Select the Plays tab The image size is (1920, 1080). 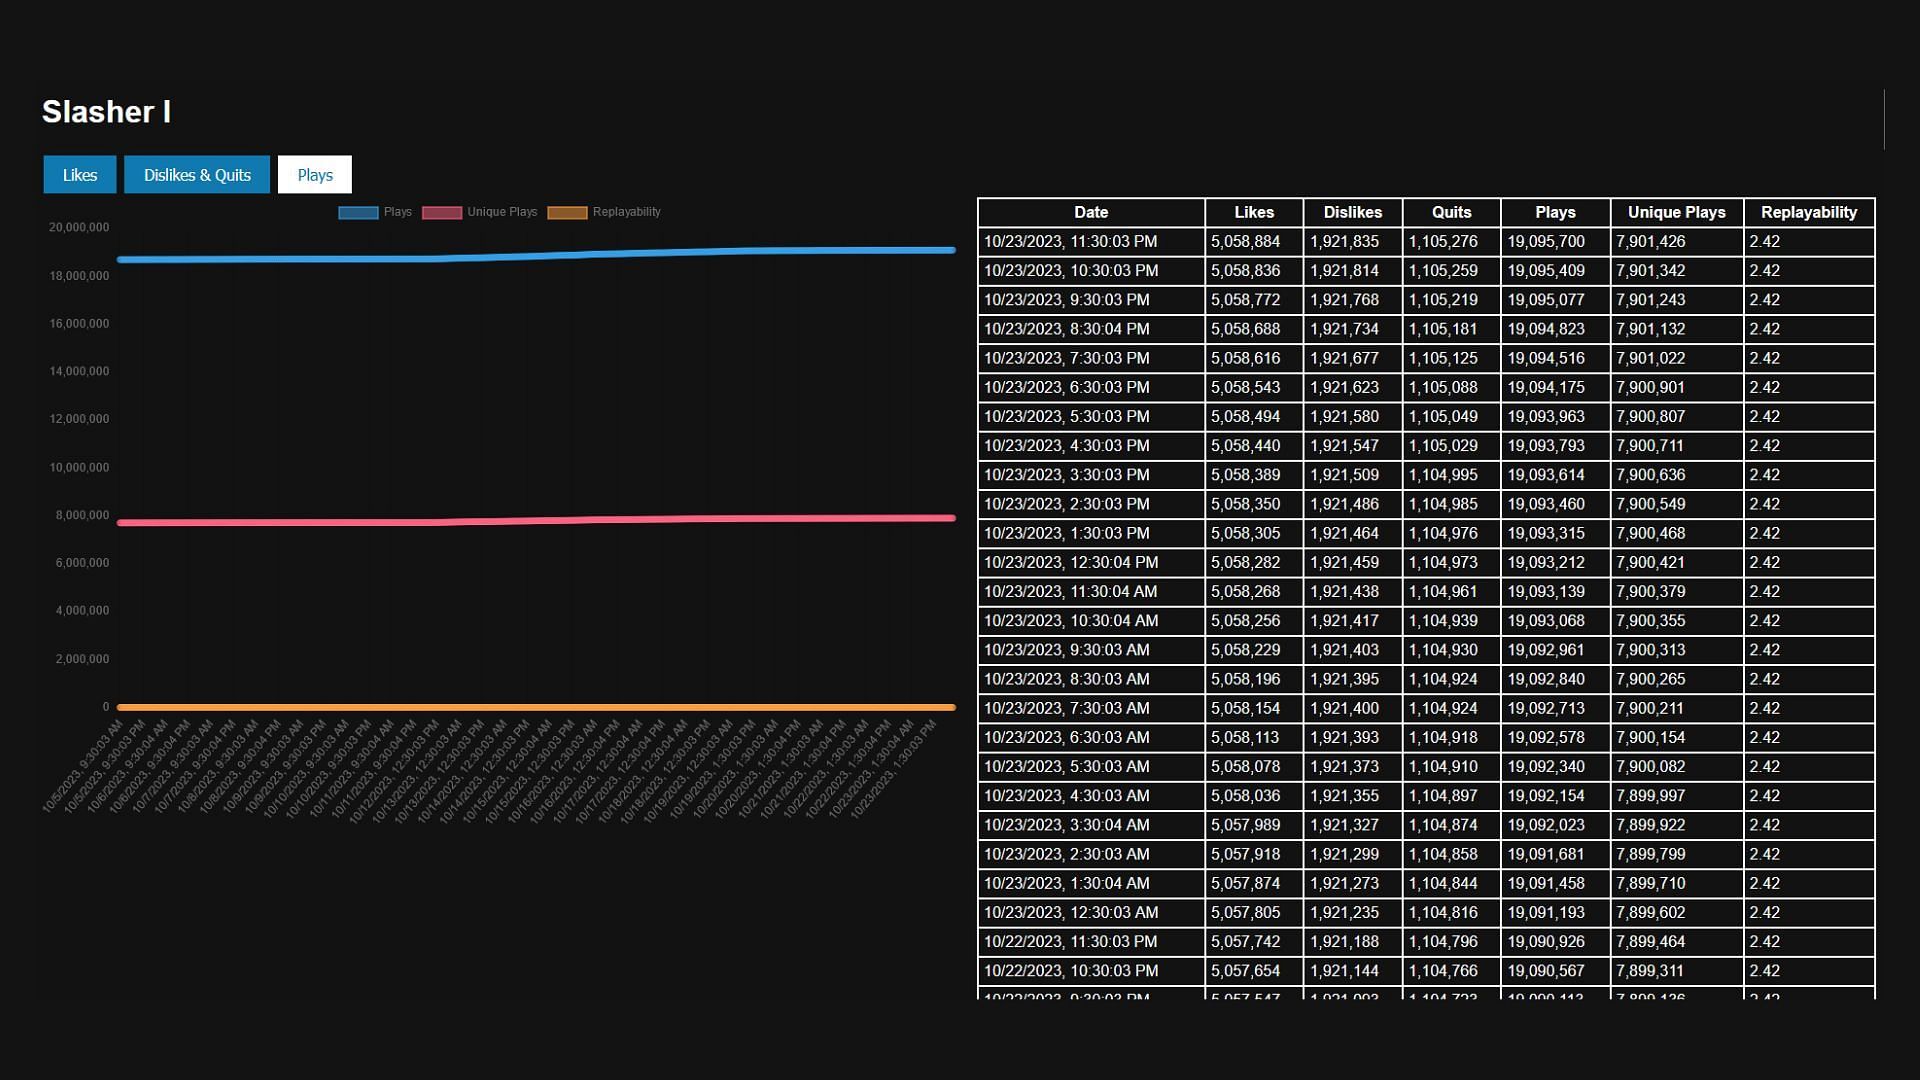pyautogui.click(x=315, y=175)
